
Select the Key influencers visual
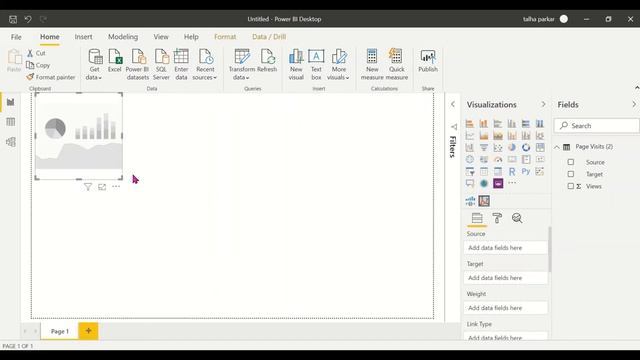(x=540, y=171)
